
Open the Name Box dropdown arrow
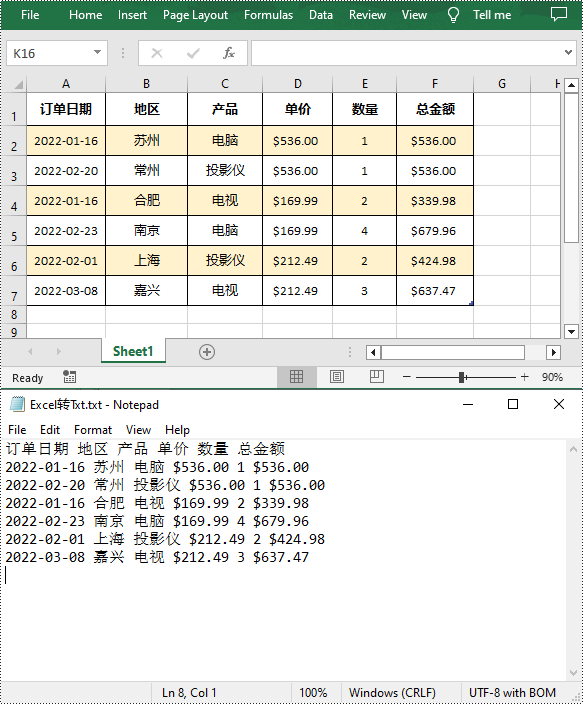pos(97,53)
